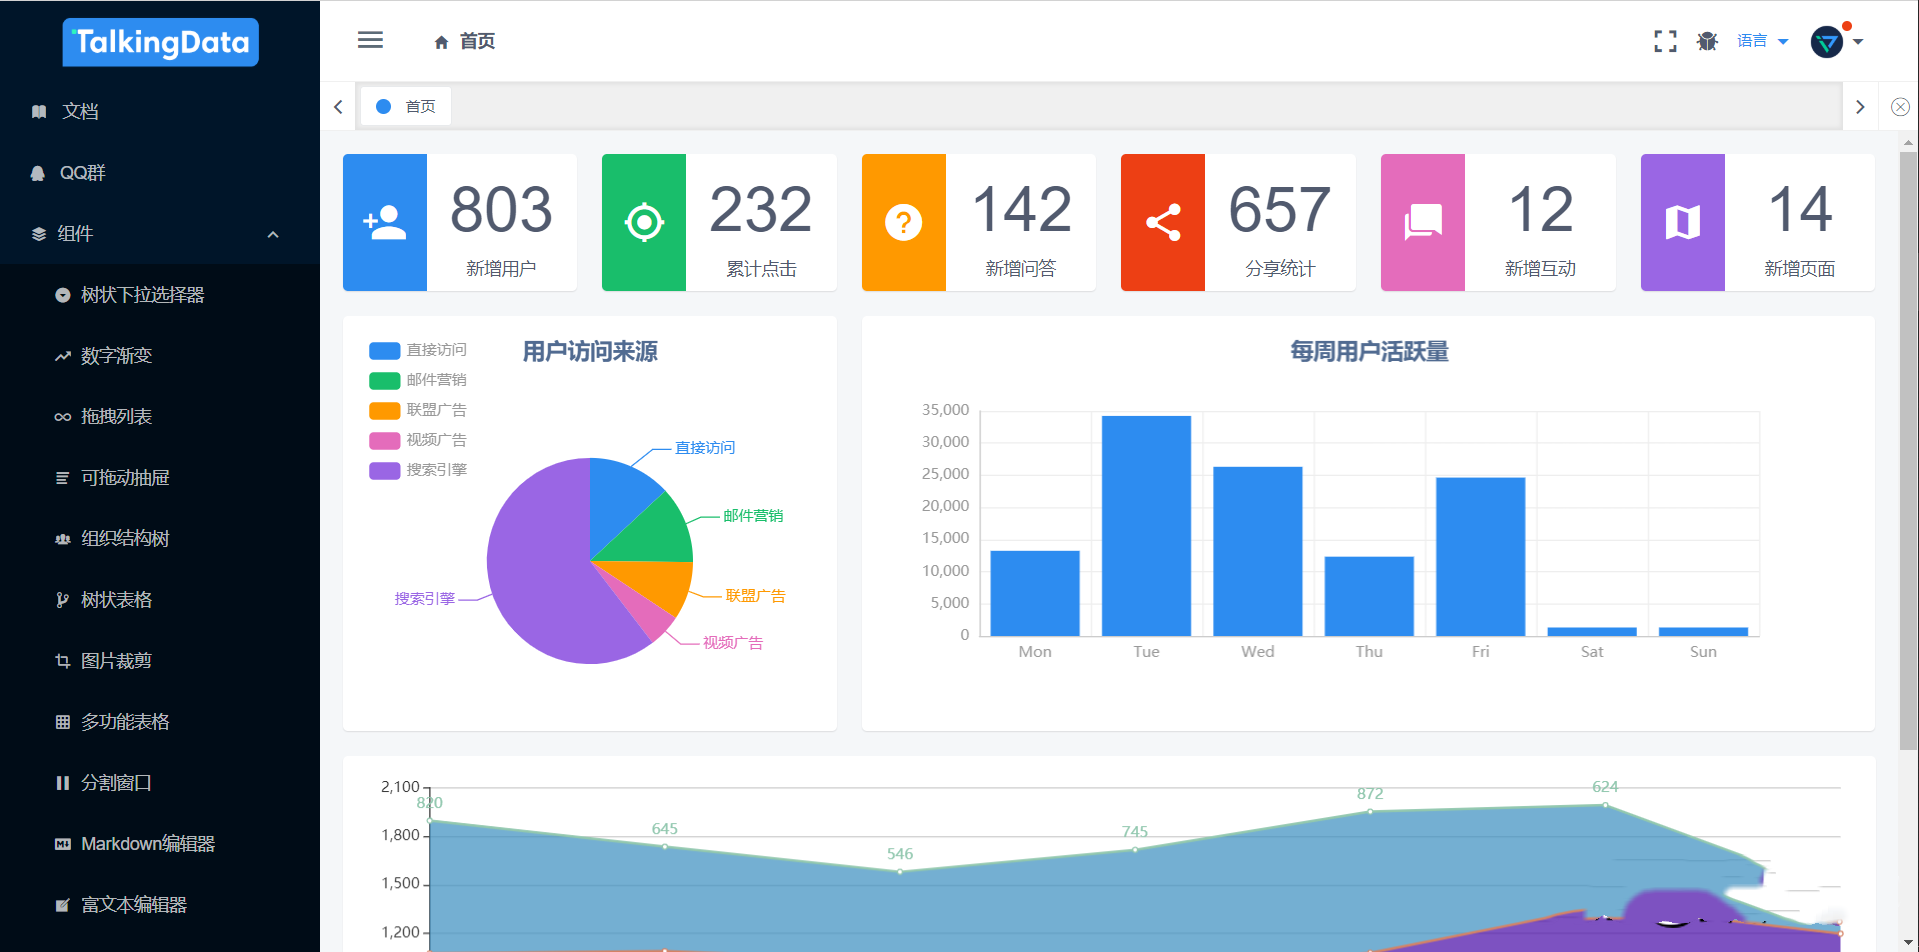This screenshot has width=1919, height=952.
Task: Click the 图片裁剪 crop icon
Action: (62, 661)
